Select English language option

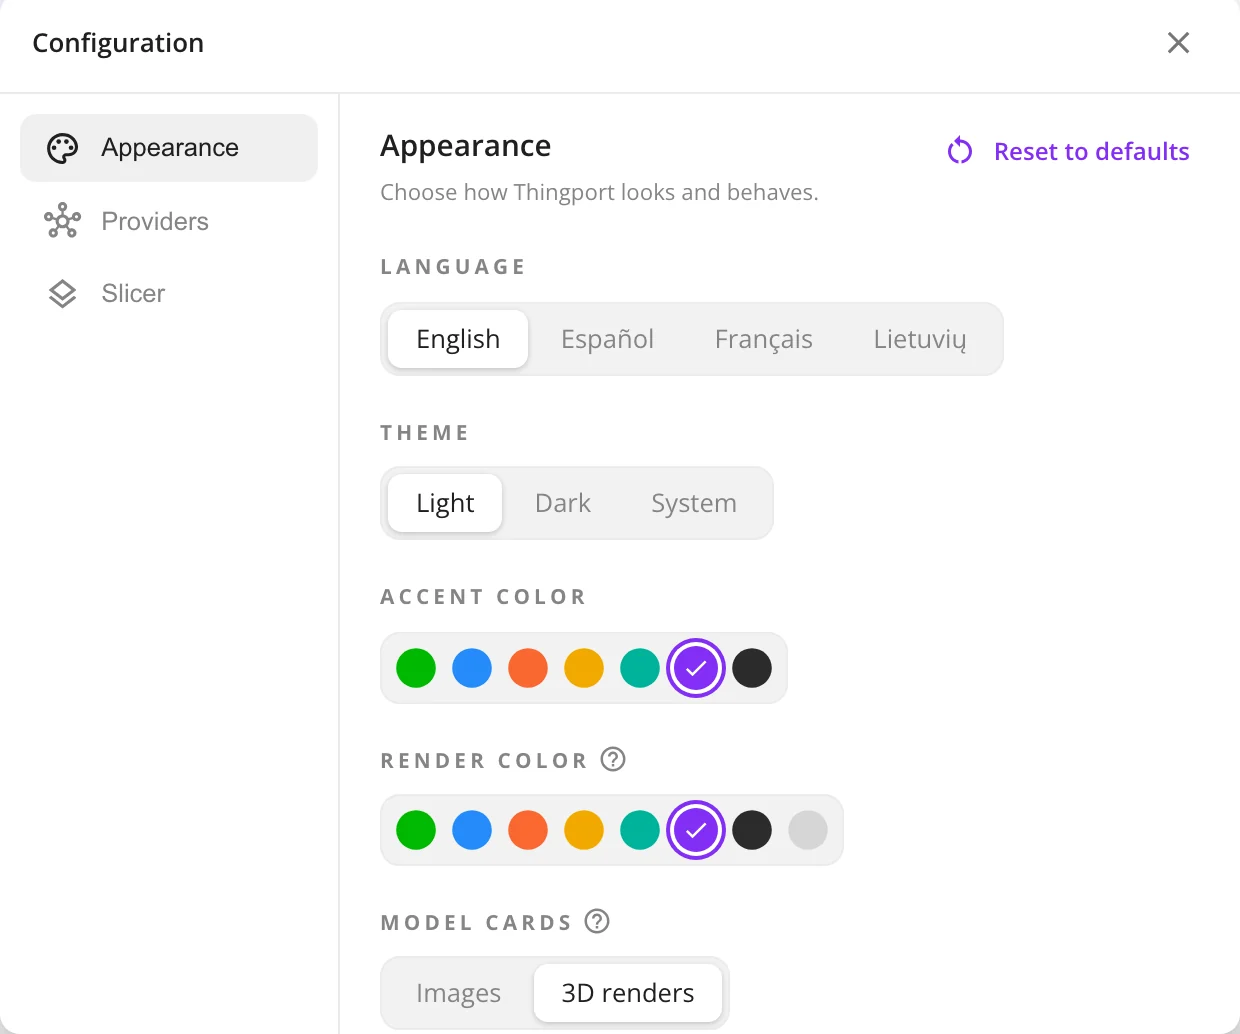(x=458, y=339)
